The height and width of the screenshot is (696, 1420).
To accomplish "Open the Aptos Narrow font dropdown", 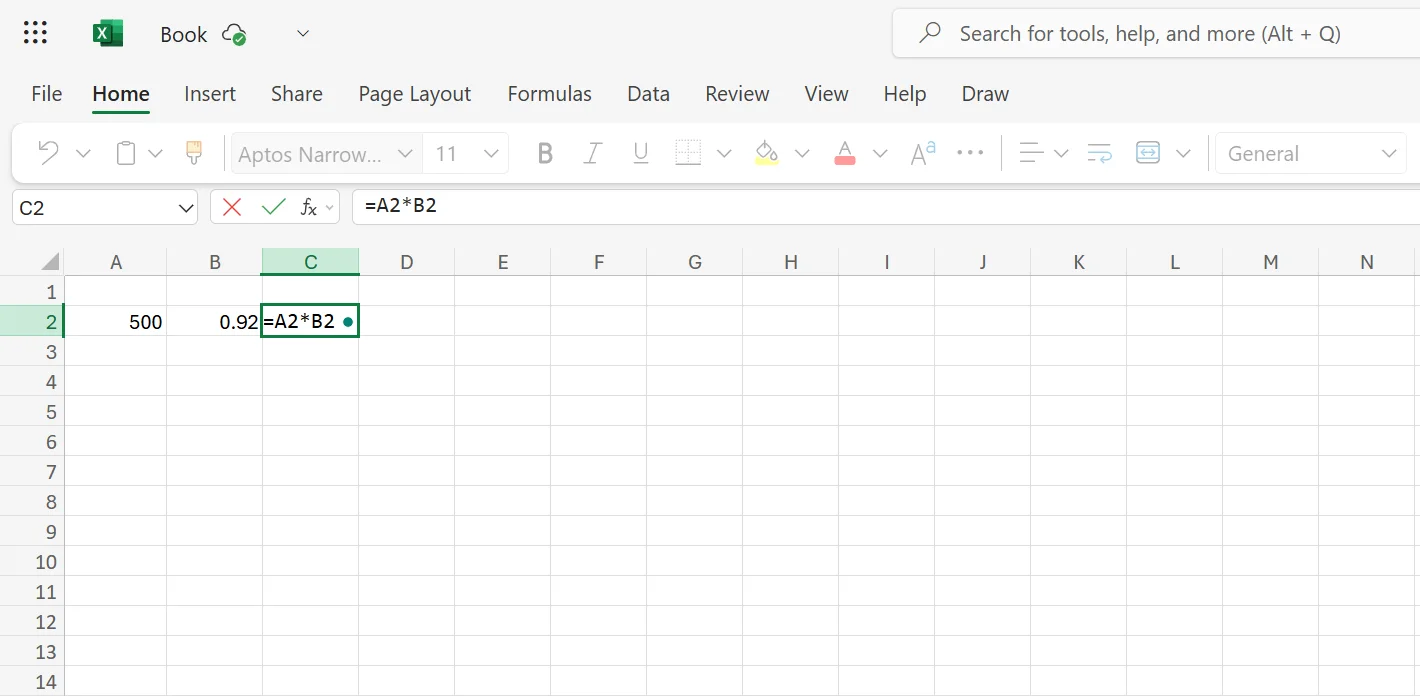I will [x=320, y=153].
